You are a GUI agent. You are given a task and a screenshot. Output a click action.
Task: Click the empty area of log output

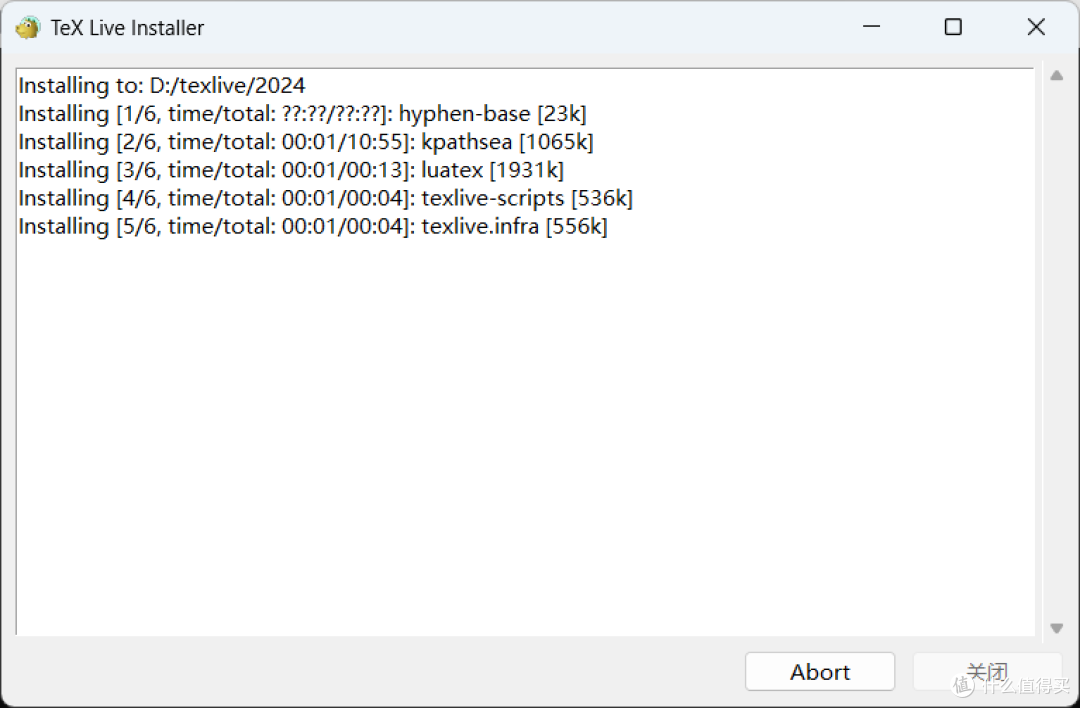tap(525, 434)
